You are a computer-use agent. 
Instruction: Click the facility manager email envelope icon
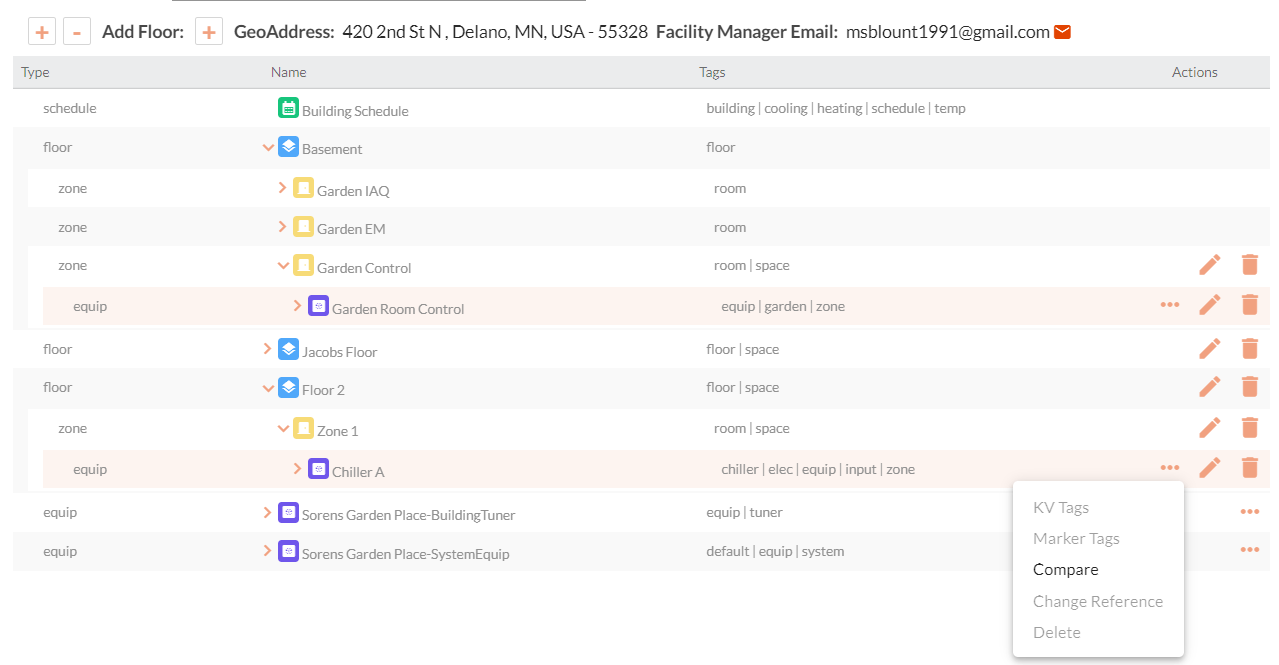click(x=1063, y=32)
